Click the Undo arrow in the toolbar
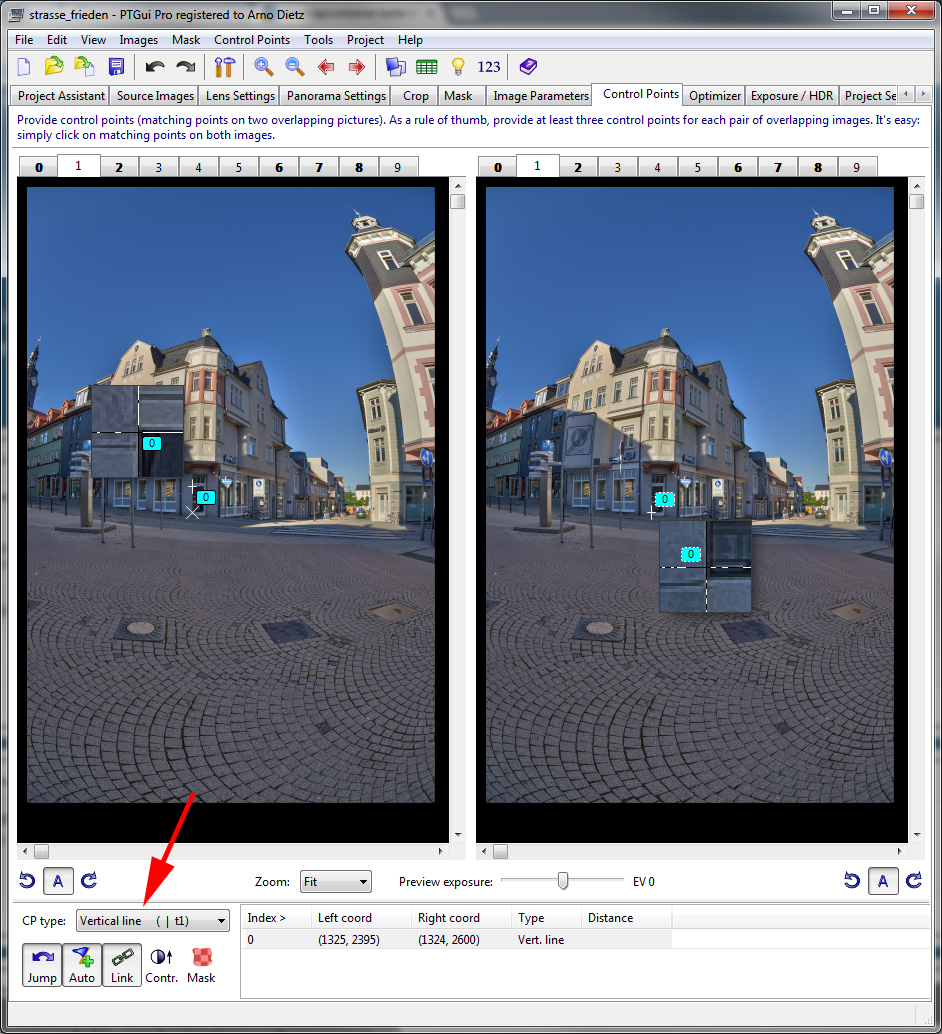Viewport: 942px width, 1034px height. click(x=154, y=67)
